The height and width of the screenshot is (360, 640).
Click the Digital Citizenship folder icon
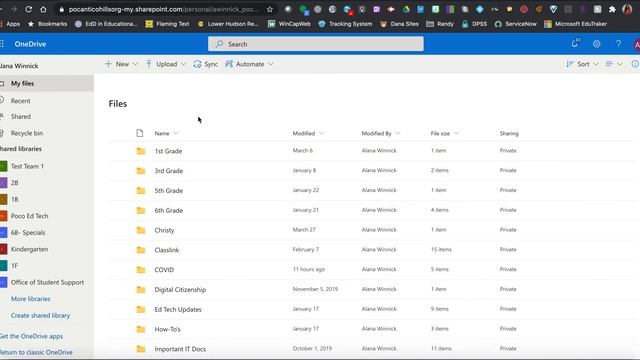tap(141, 289)
